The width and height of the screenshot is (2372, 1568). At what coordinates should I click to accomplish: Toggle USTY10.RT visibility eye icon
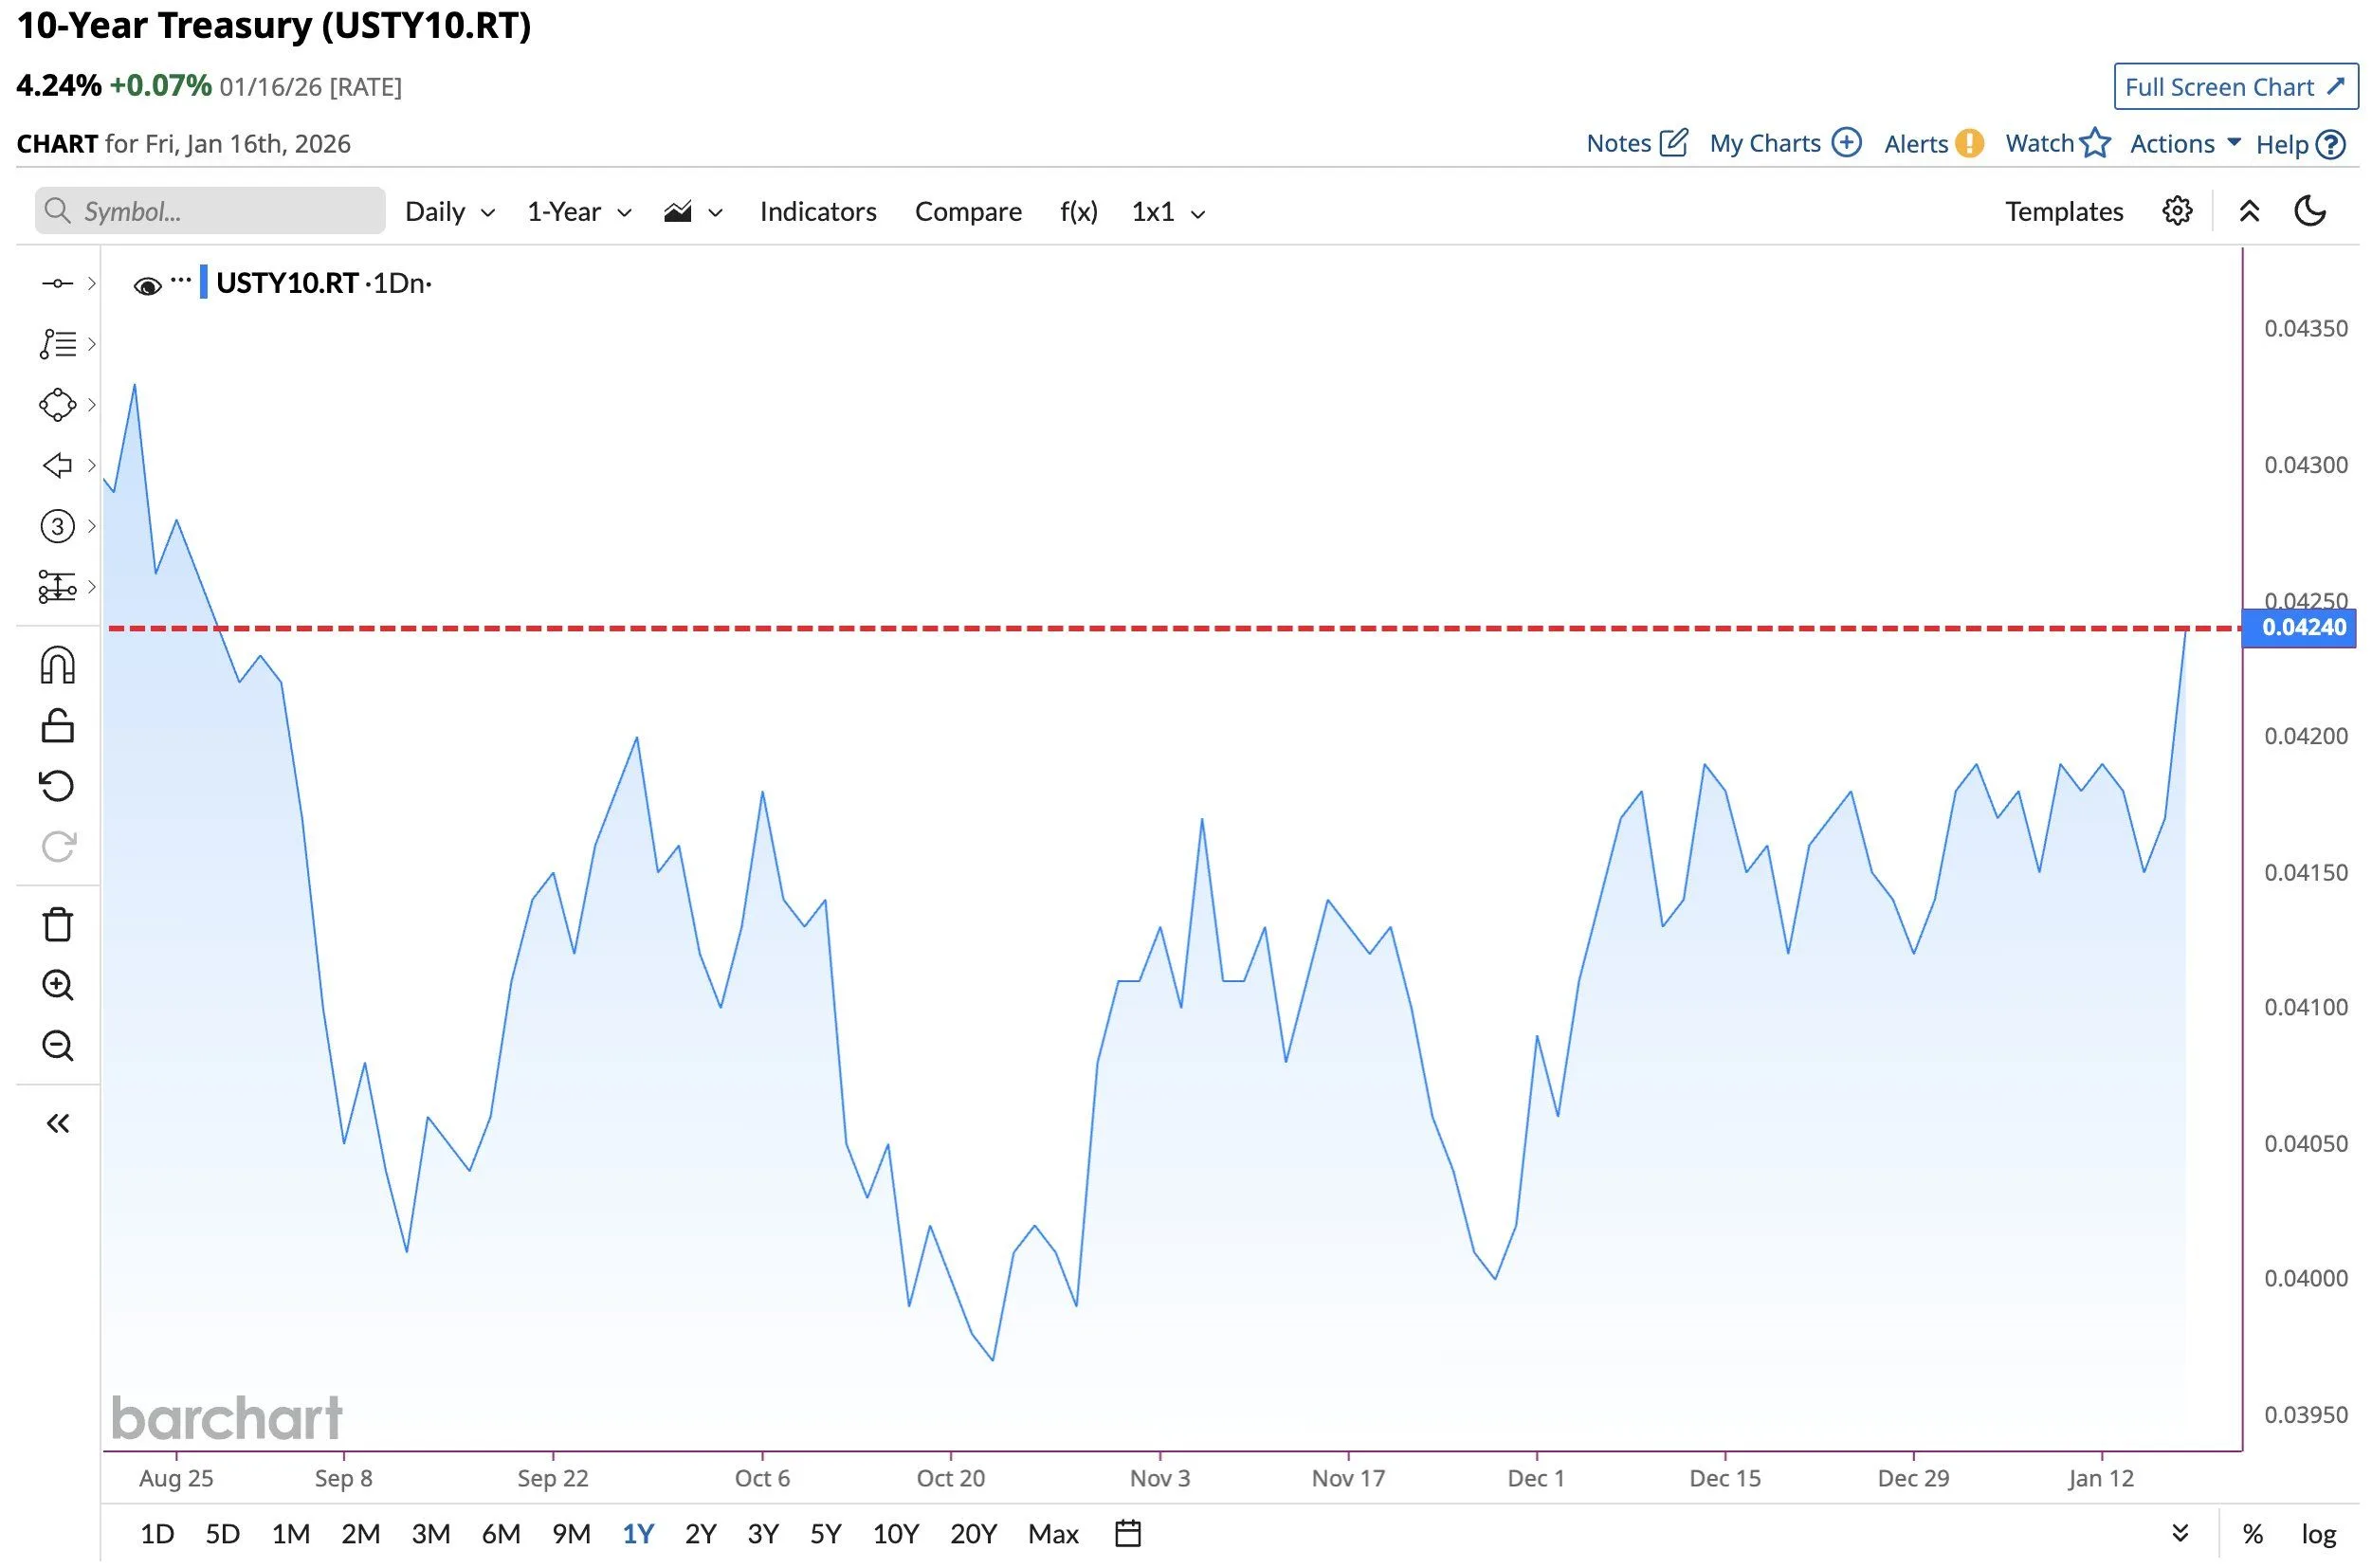coord(147,287)
